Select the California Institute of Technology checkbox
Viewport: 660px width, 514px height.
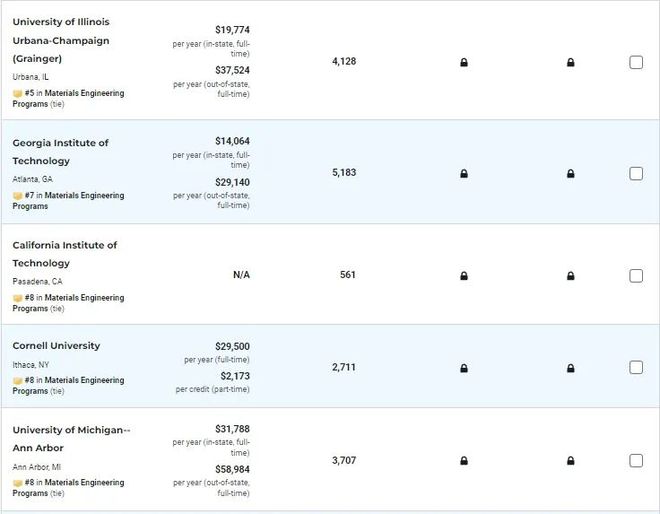(x=636, y=275)
